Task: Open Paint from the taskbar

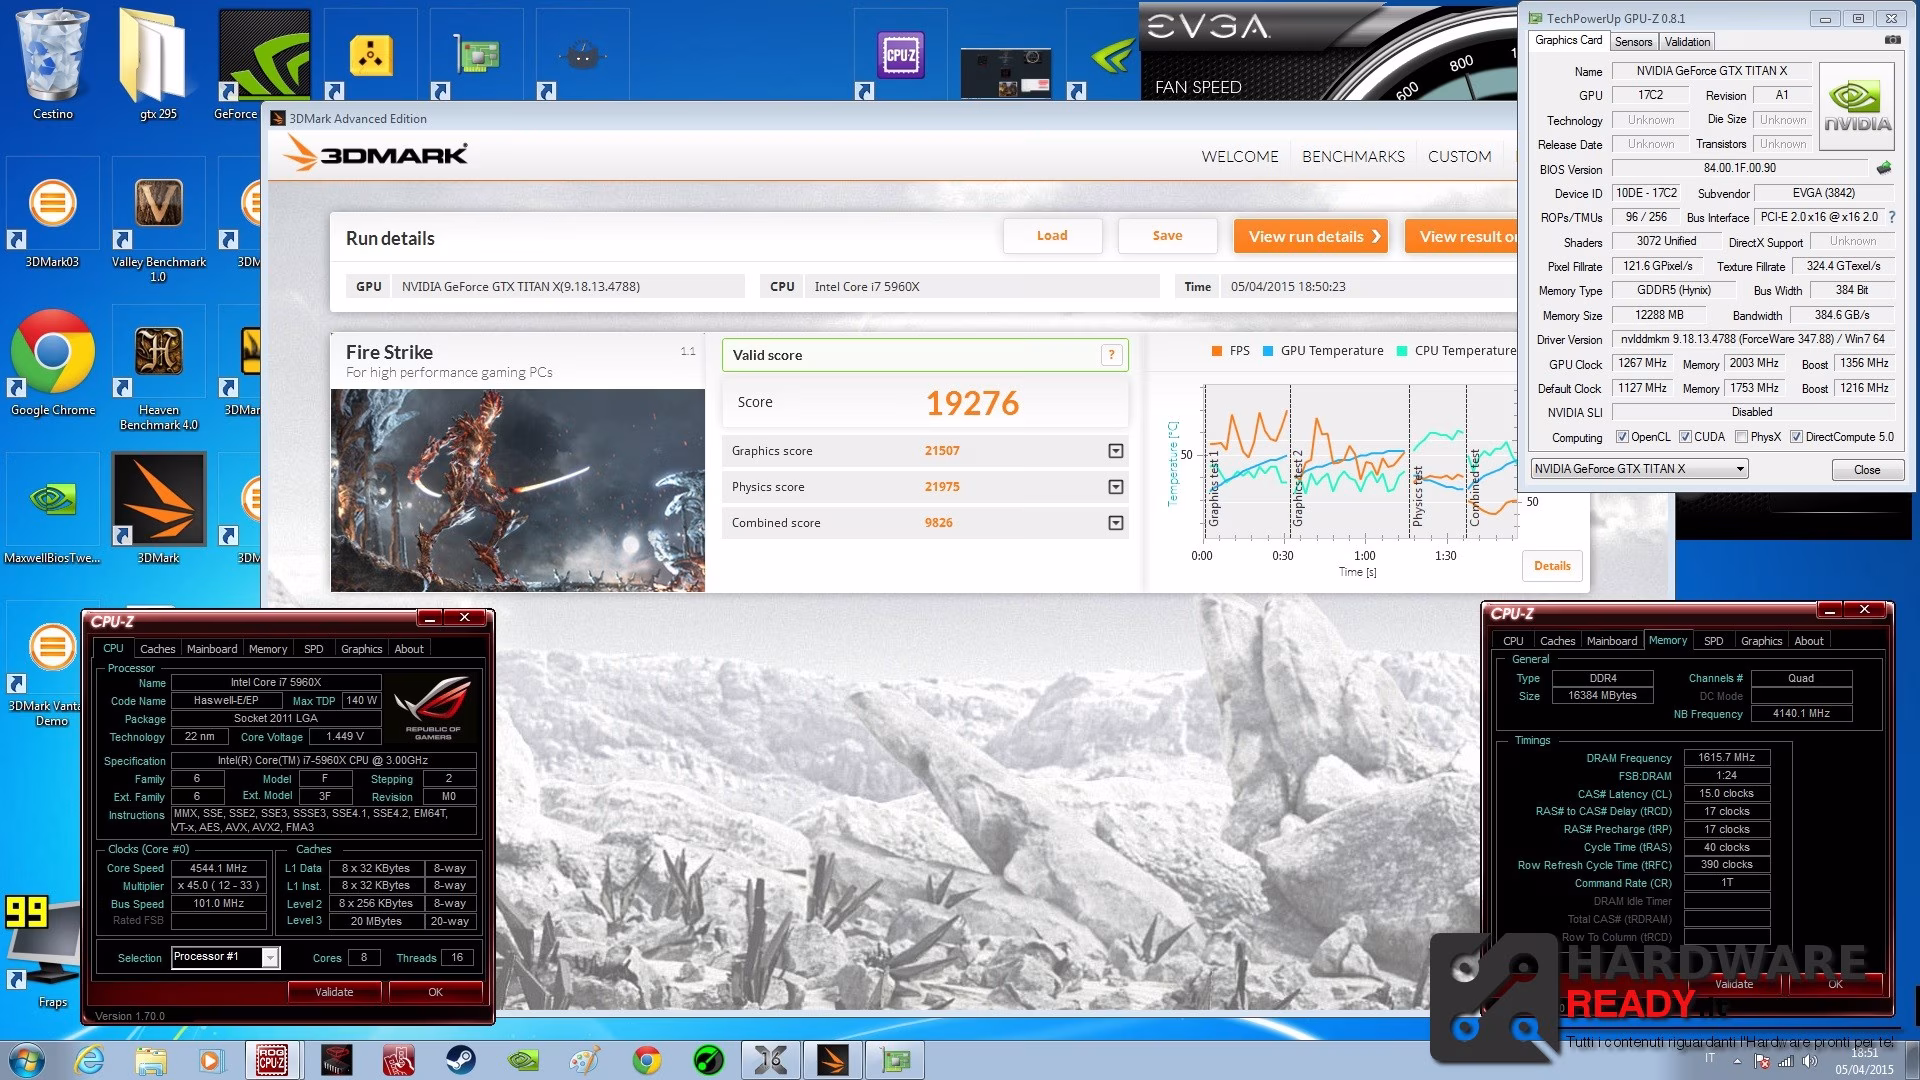Action: pyautogui.click(x=585, y=1060)
